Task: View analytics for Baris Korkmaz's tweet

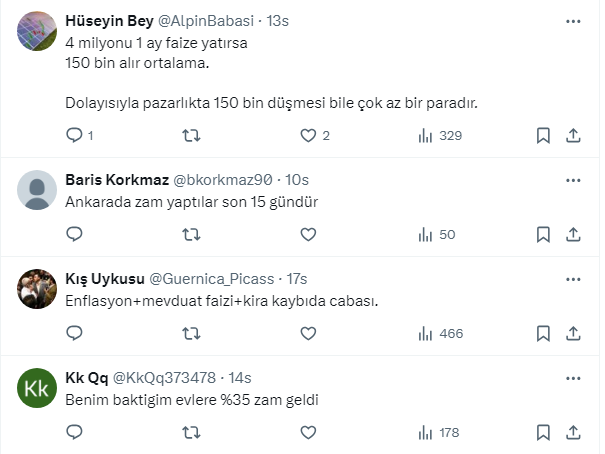Action: click(435, 235)
